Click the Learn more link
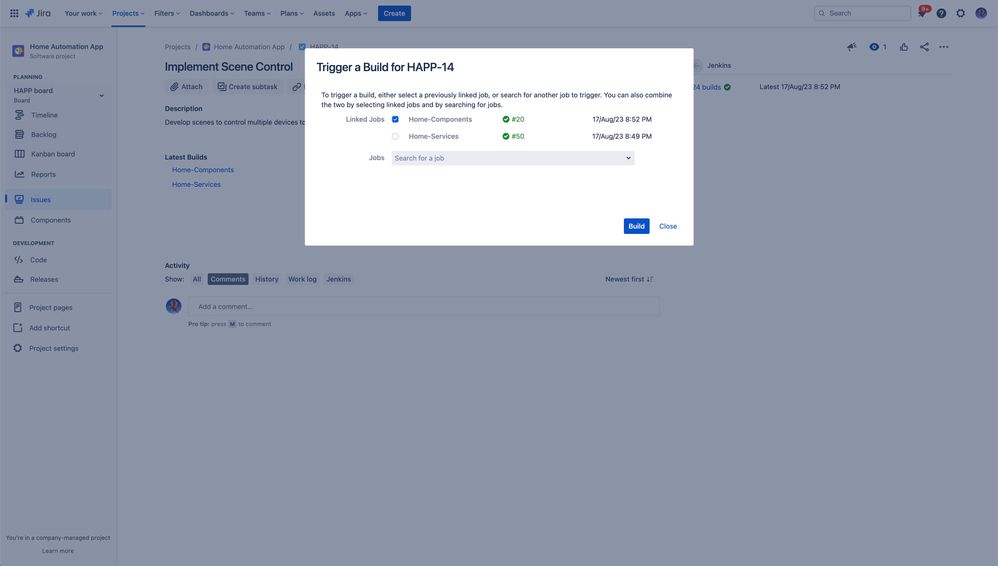Viewport: 998px width, 566px height. tap(58, 551)
